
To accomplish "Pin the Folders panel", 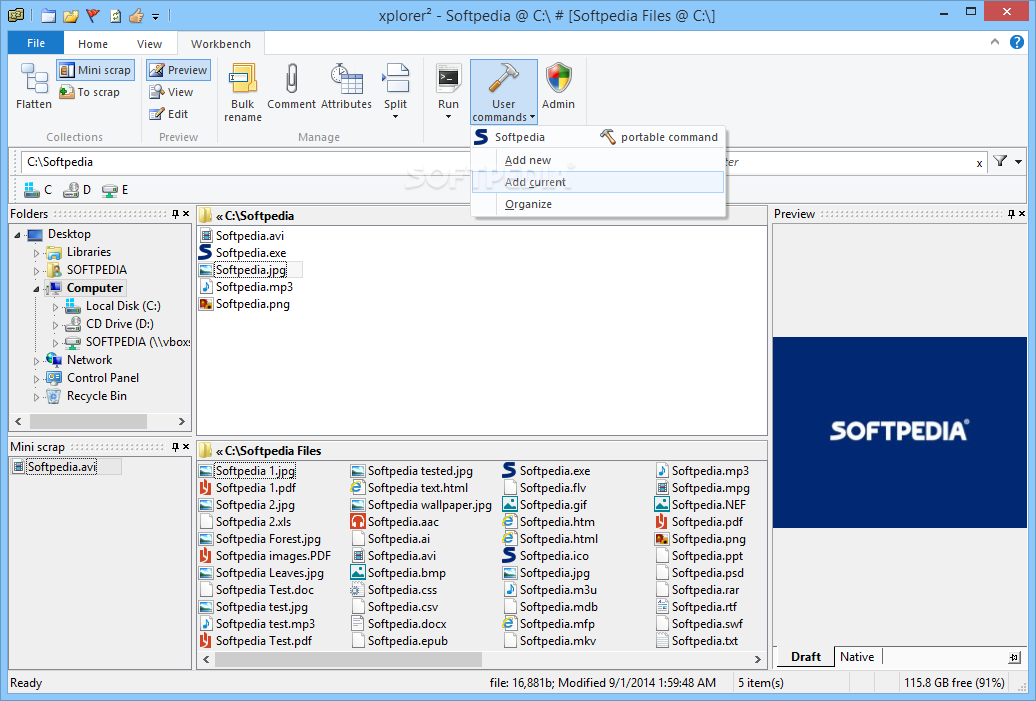I will click(175, 214).
